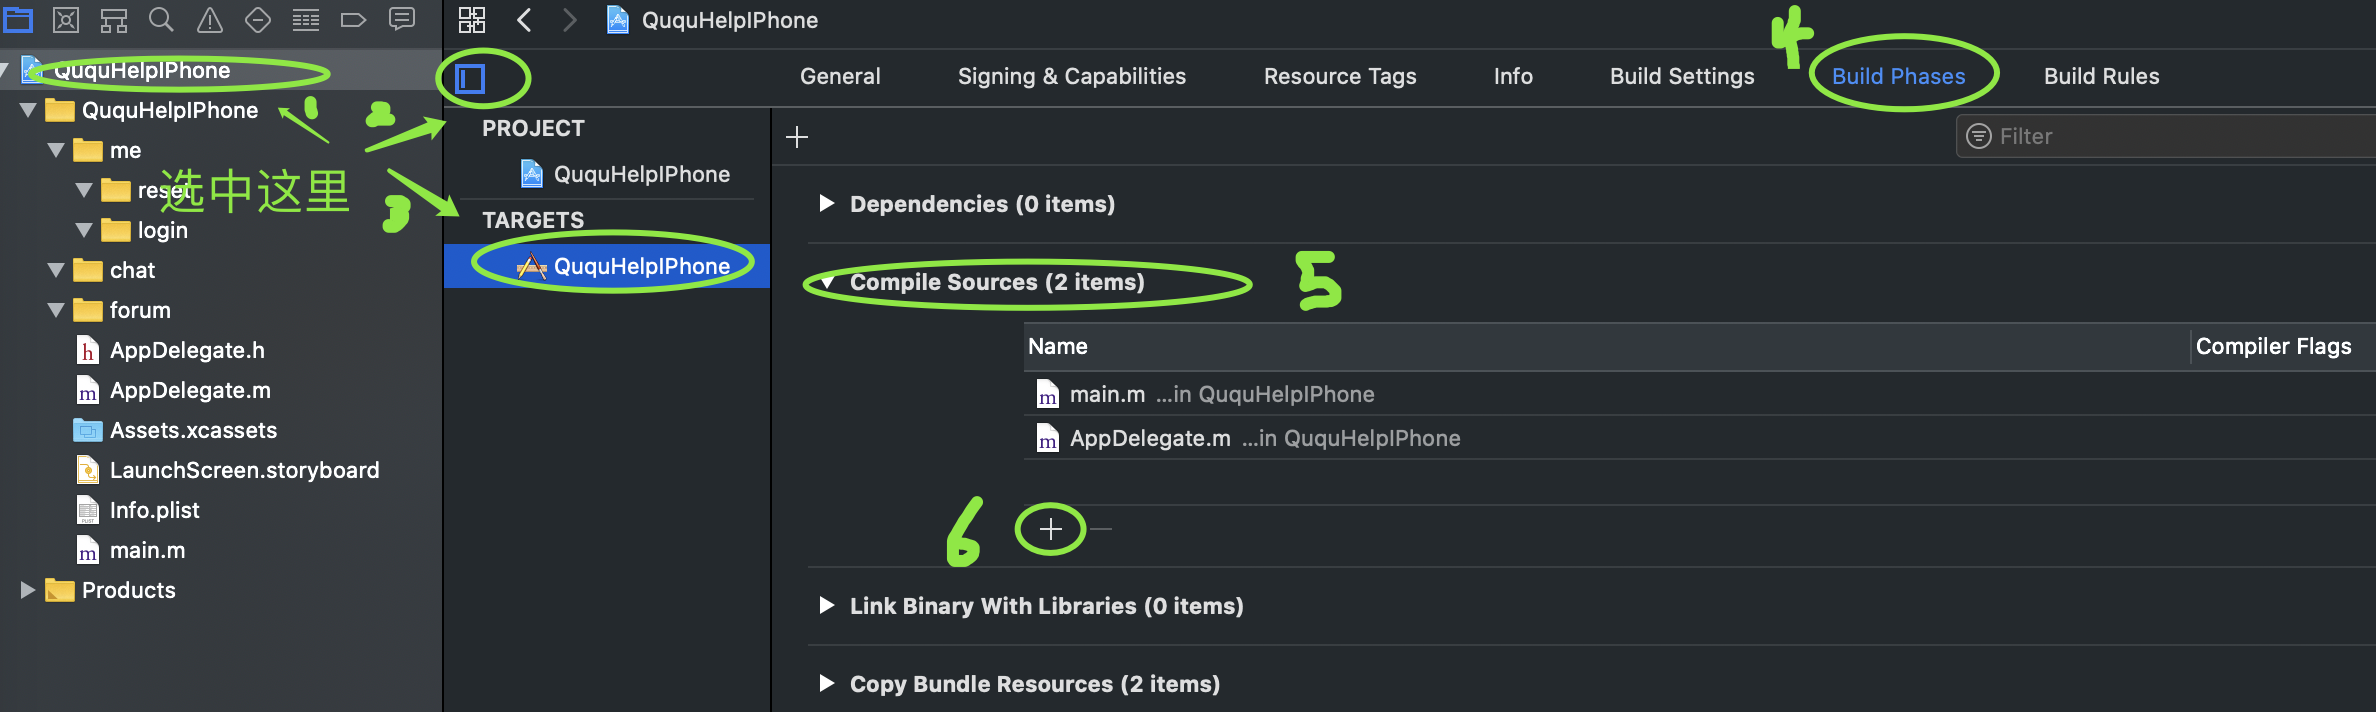Open the Signing & Capabilities tab

(x=1071, y=76)
